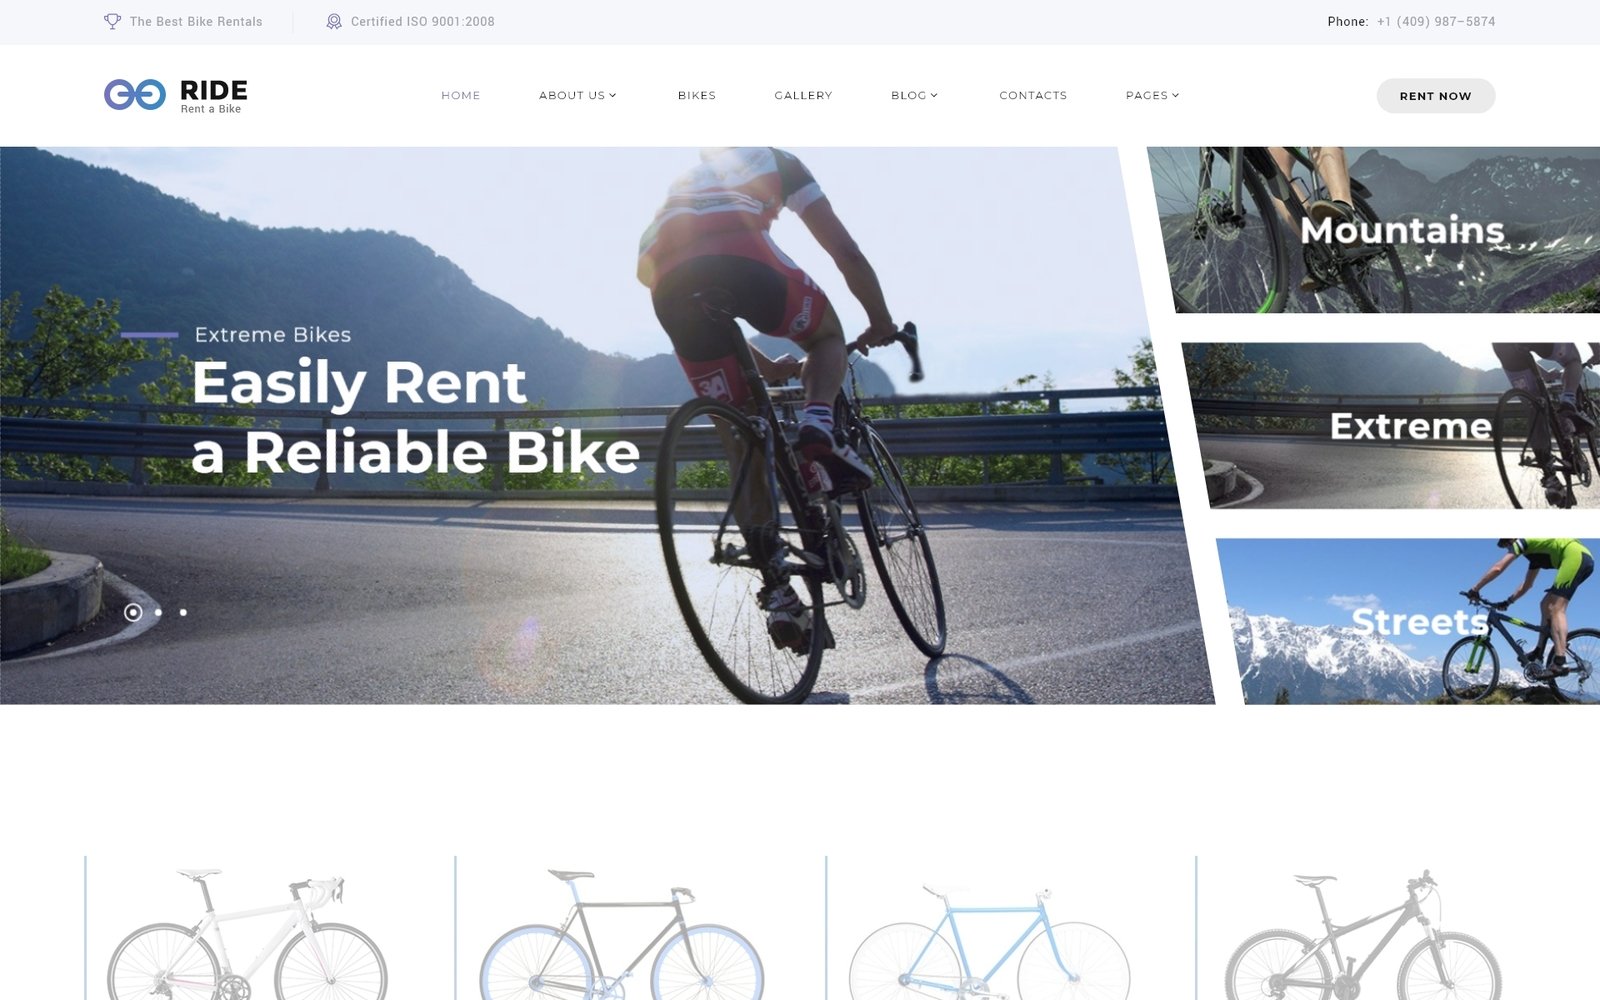Select the white road bike image
This screenshot has height=1000, width=1600.
point(246,934)
